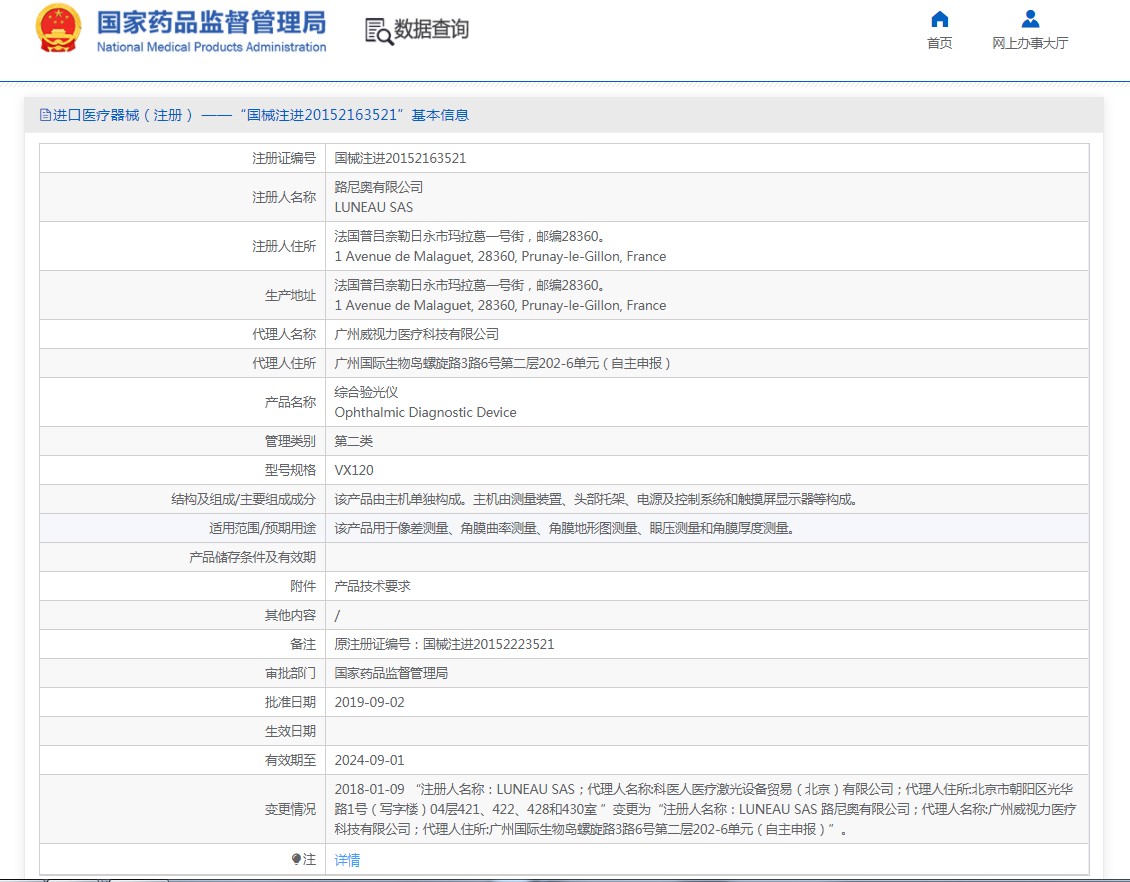Click the 生产地址 row label
Viewport: 1130px width, 882px height.
(x=290, y=295)
